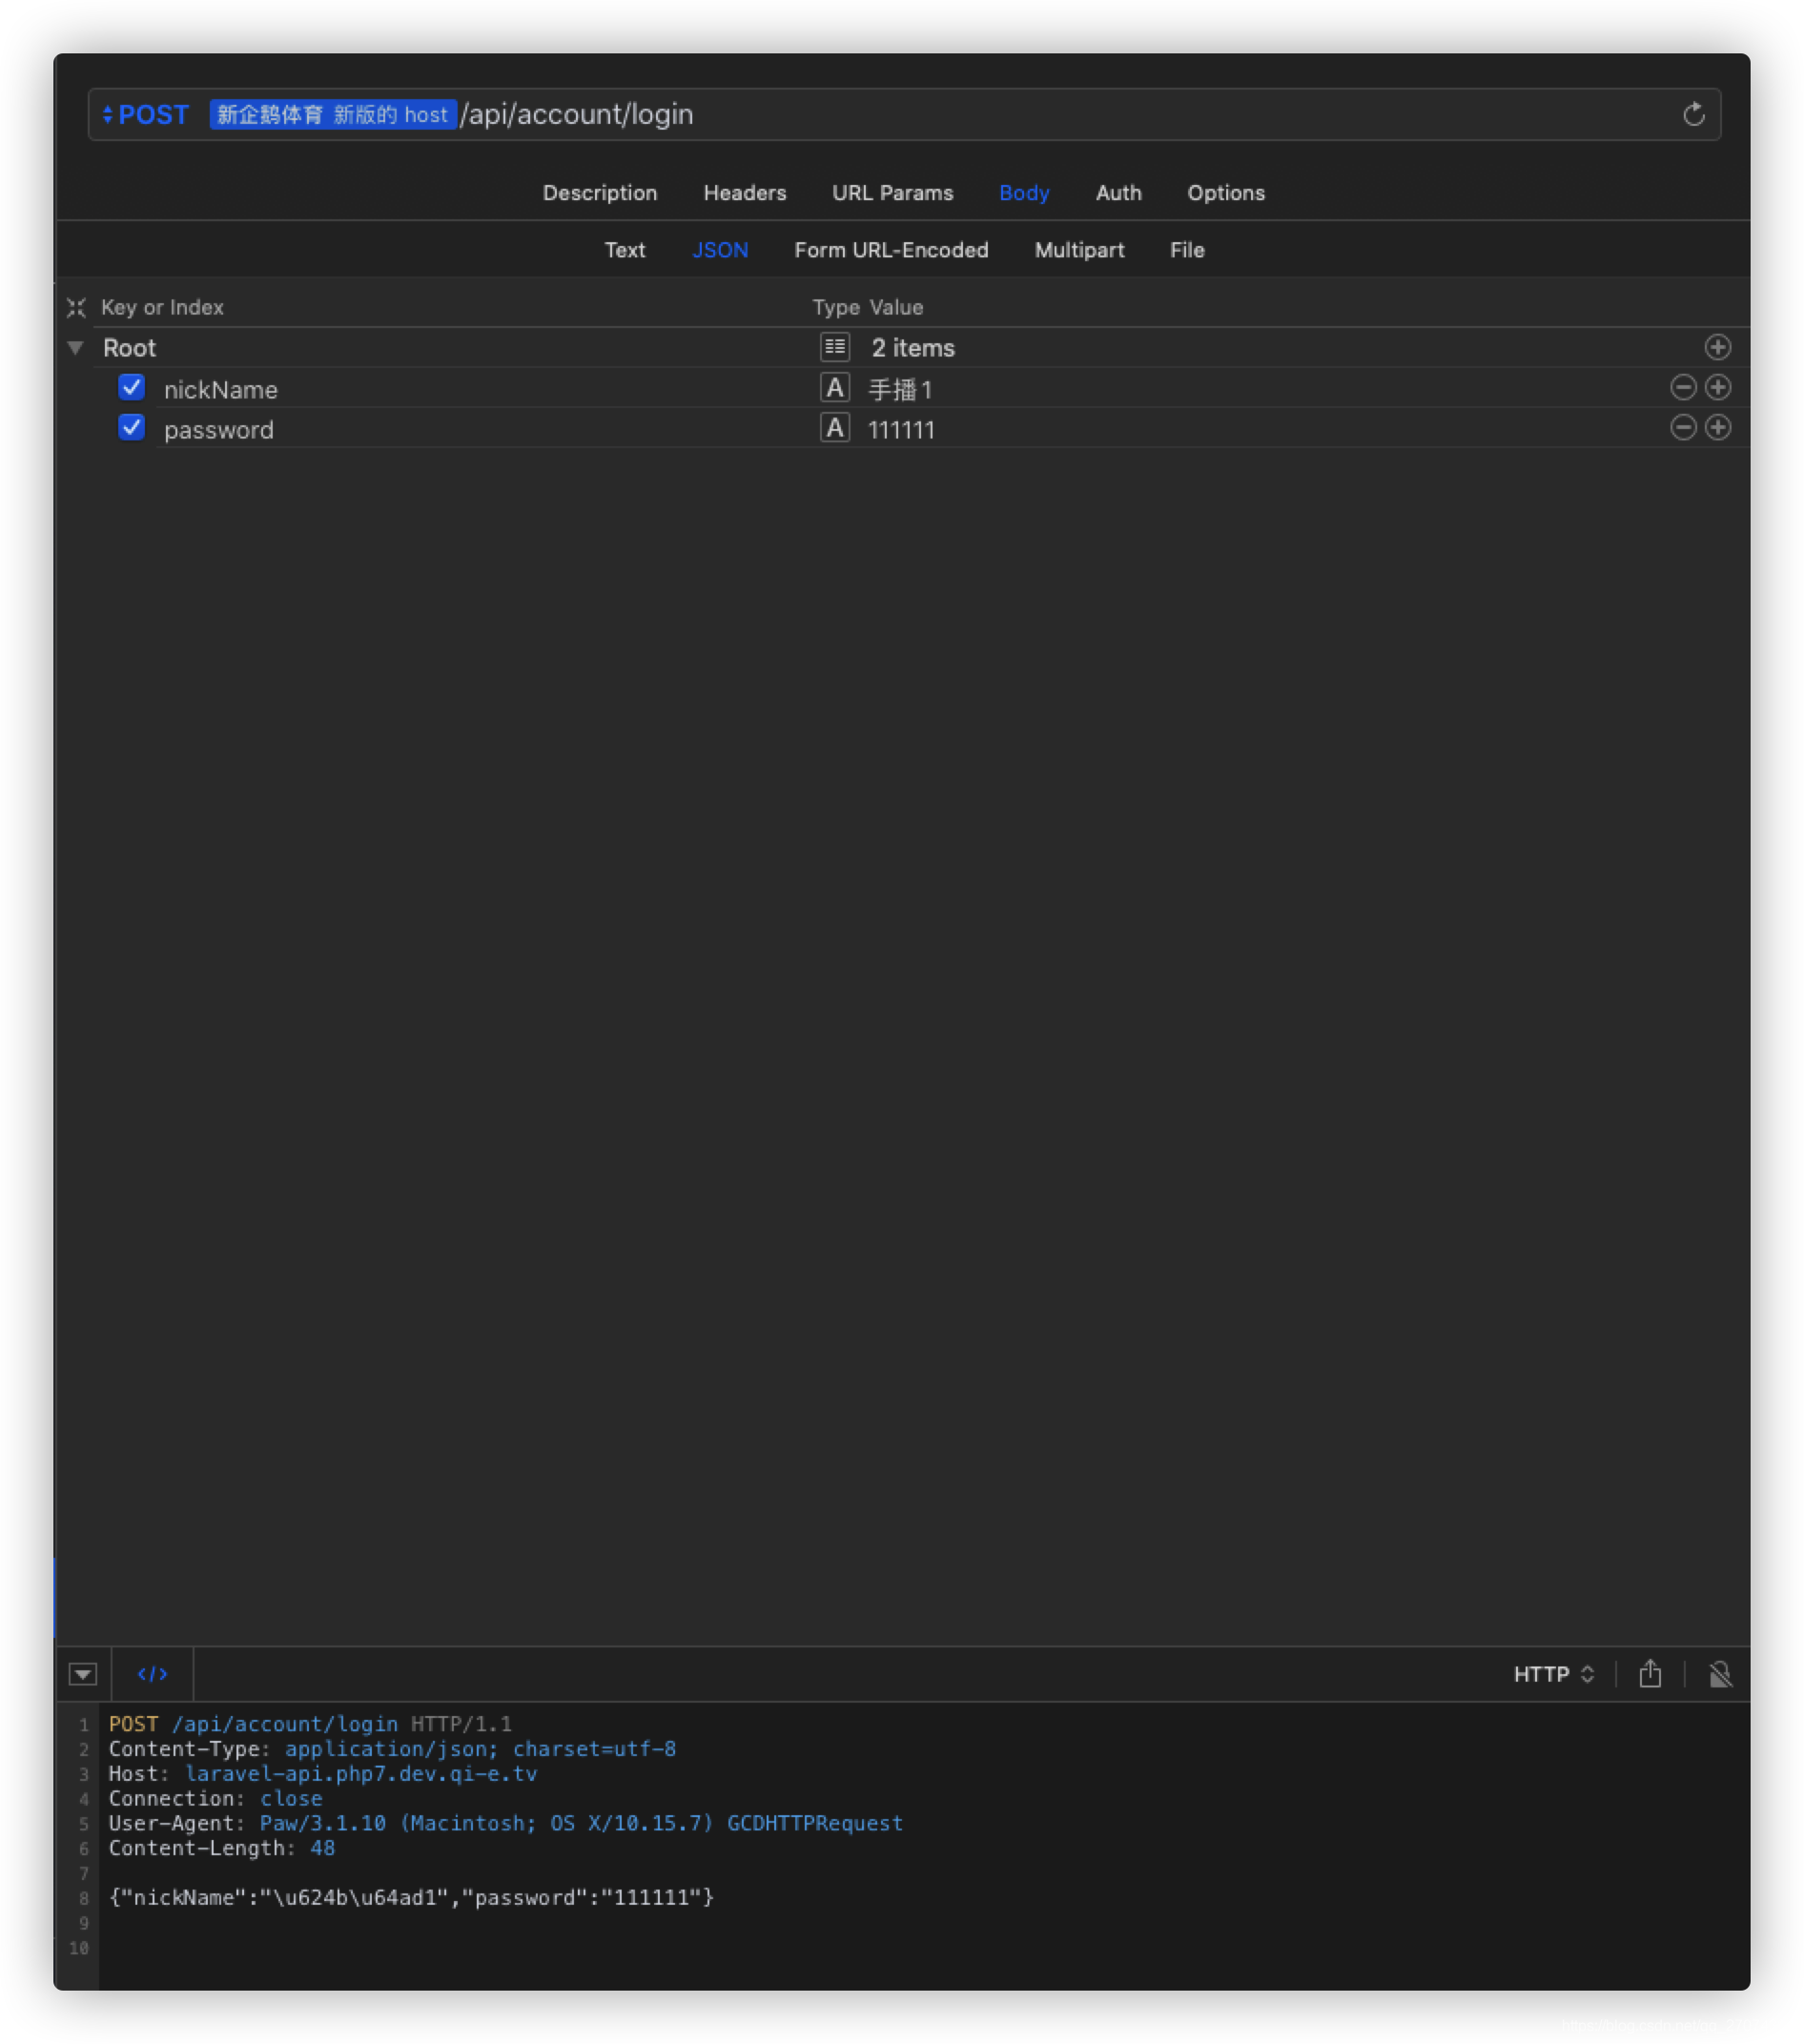Open the HTTP format selector
Screen dimensions: 1804x2044
(x=1553, y=1674)
